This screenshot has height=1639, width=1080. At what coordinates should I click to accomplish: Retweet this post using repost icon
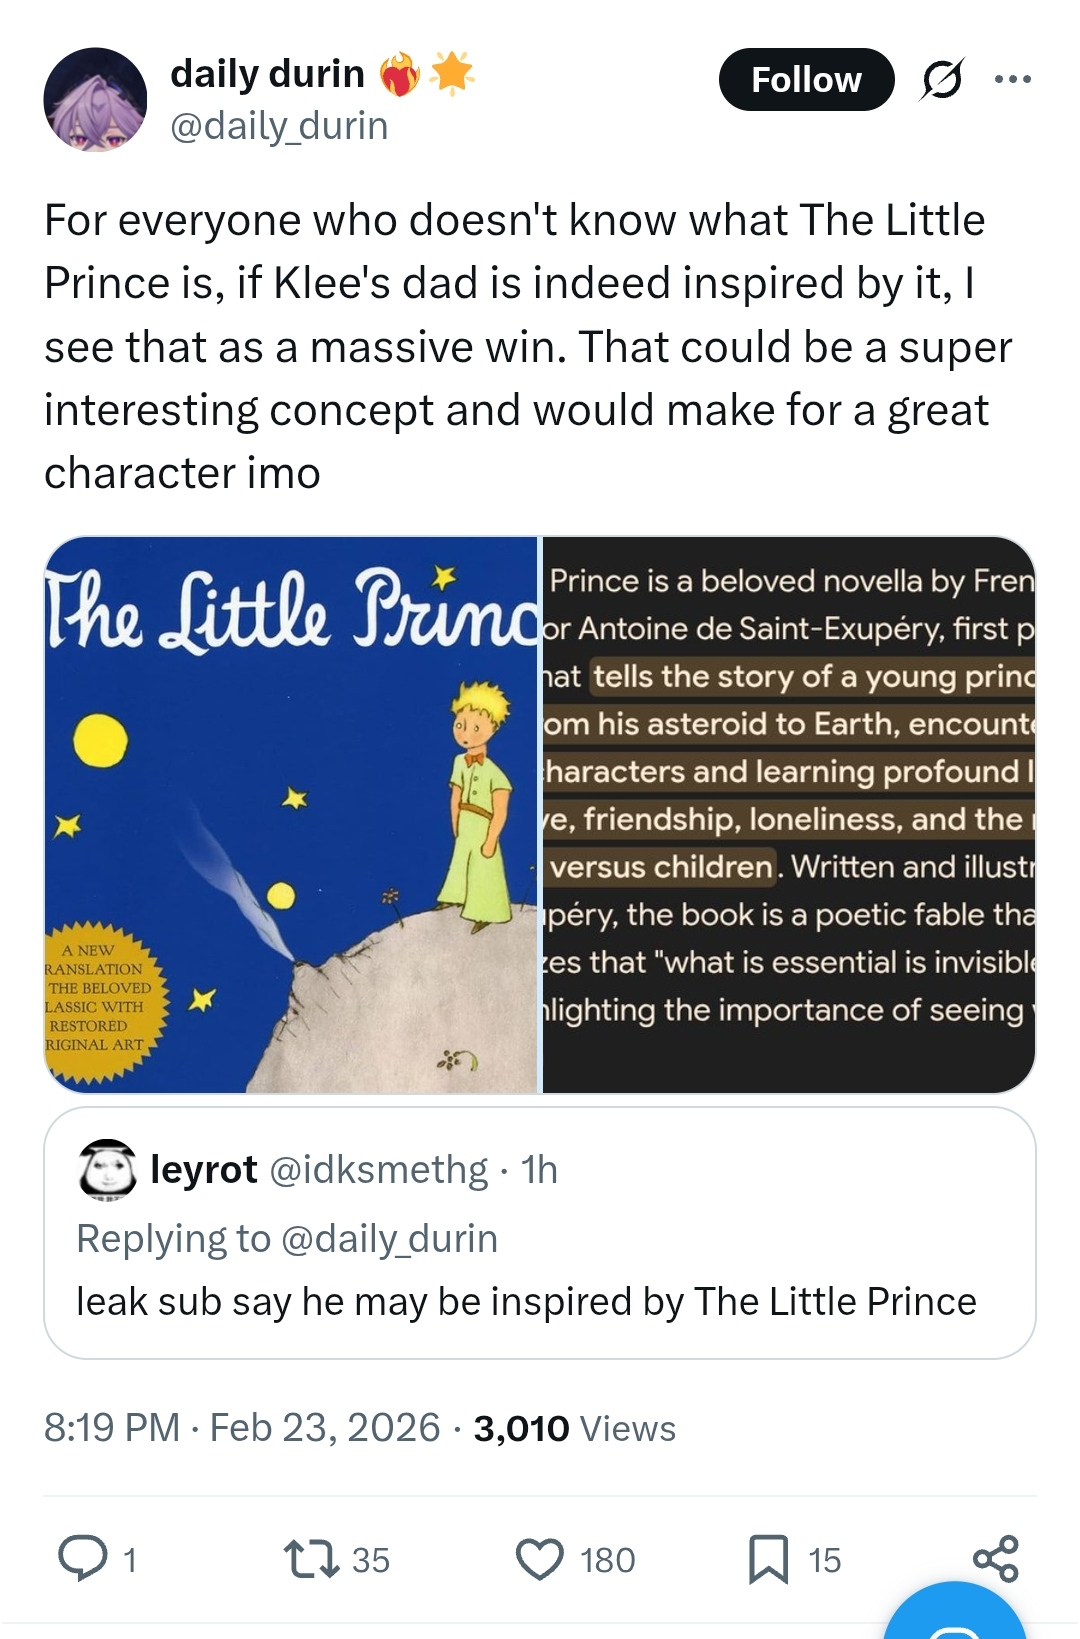pyautogui.click(x=312, y=1558)
